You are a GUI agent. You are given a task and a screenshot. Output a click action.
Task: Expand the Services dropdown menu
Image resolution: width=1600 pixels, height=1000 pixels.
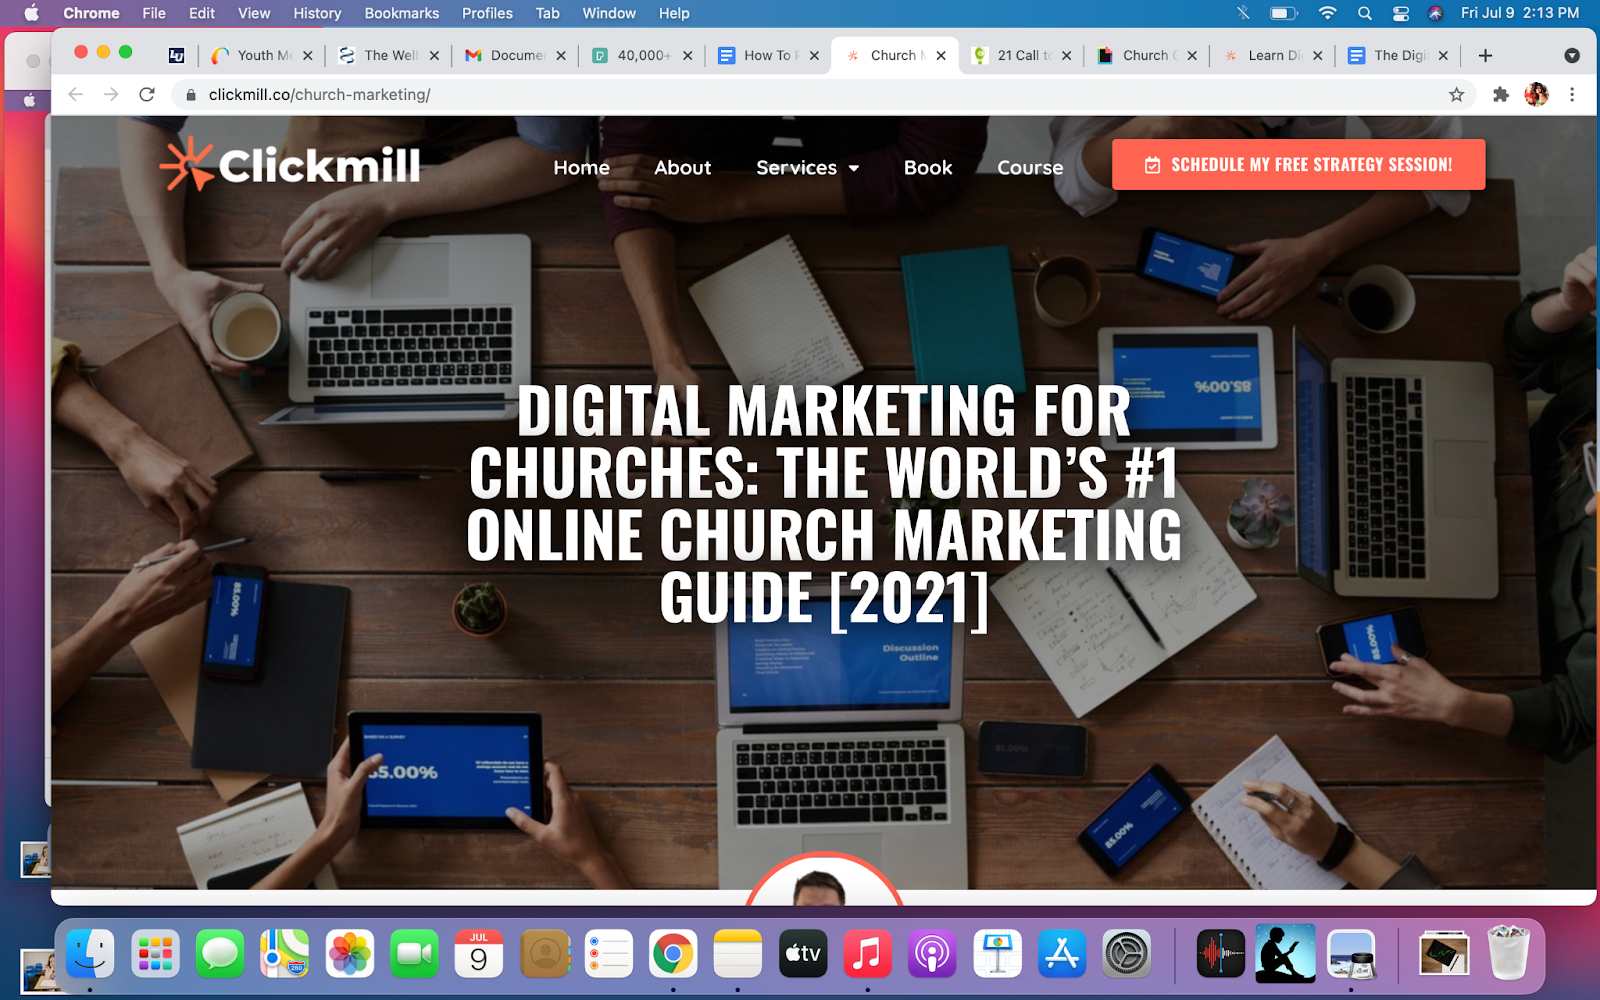[x=808, y=168]
